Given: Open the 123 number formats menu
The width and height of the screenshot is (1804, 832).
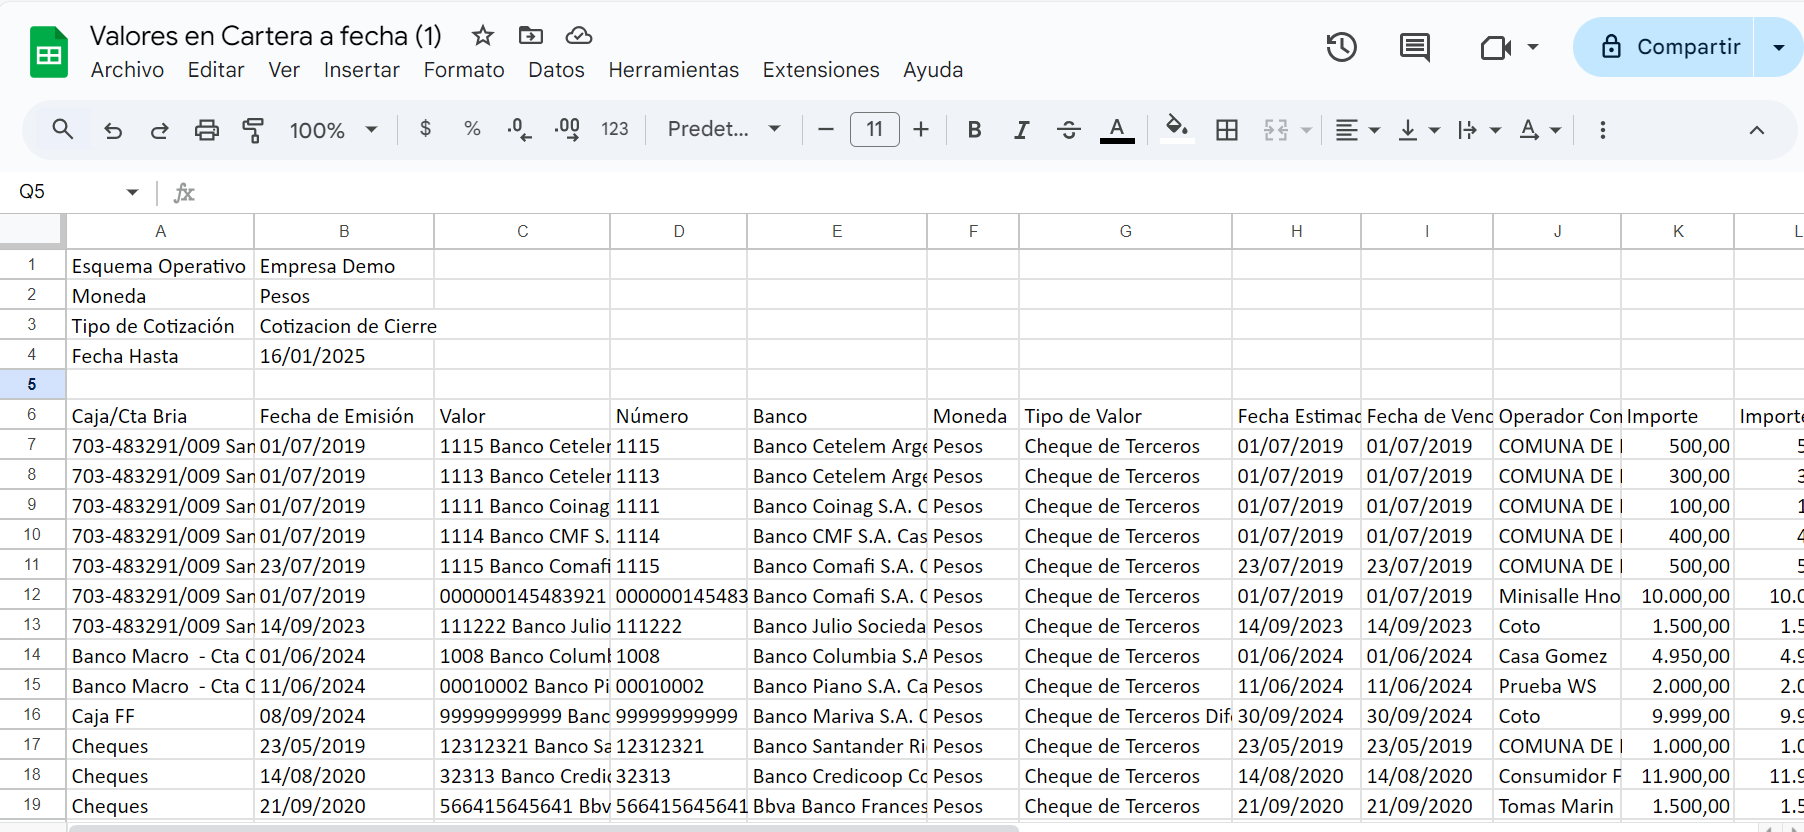Looking at the screenshot, I should 615,129.
